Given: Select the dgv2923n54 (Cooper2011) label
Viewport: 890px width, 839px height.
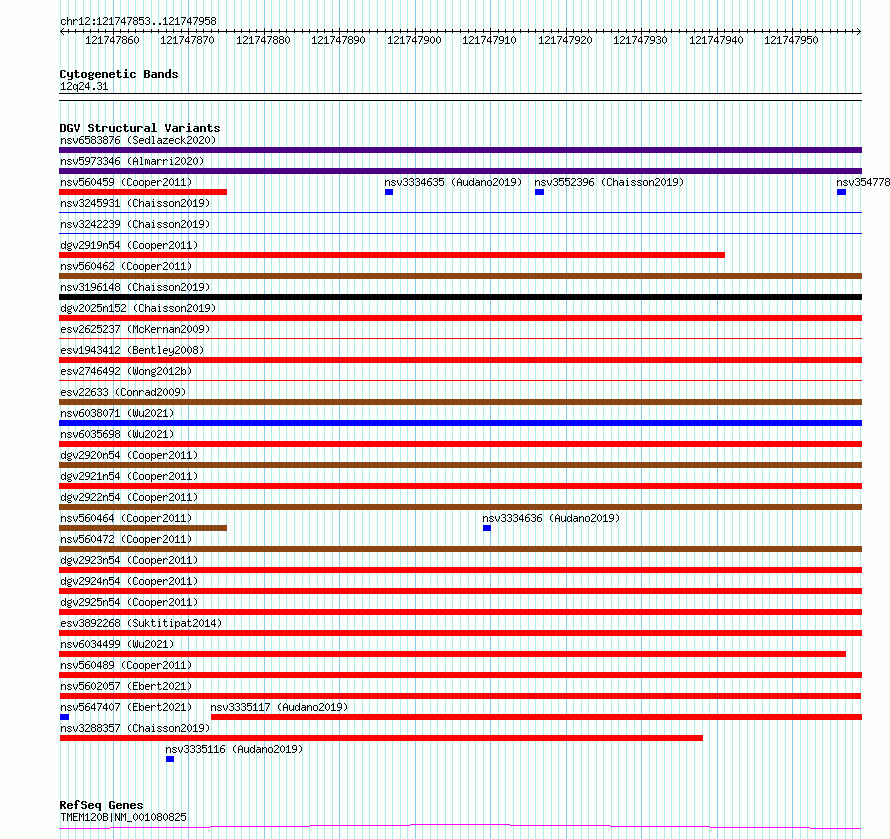Looking at the screenshot, I should [129, 560].
